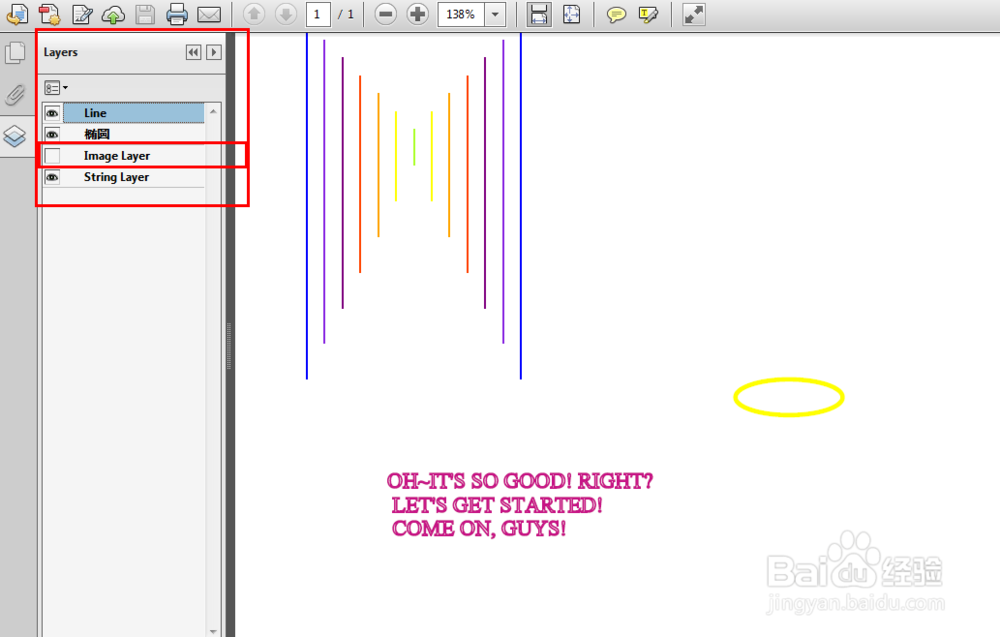The width and height of the screenshot is (1000, 637).
Task: Click the text LET'S GET STARTED!
Action: [x=497, y=505]
